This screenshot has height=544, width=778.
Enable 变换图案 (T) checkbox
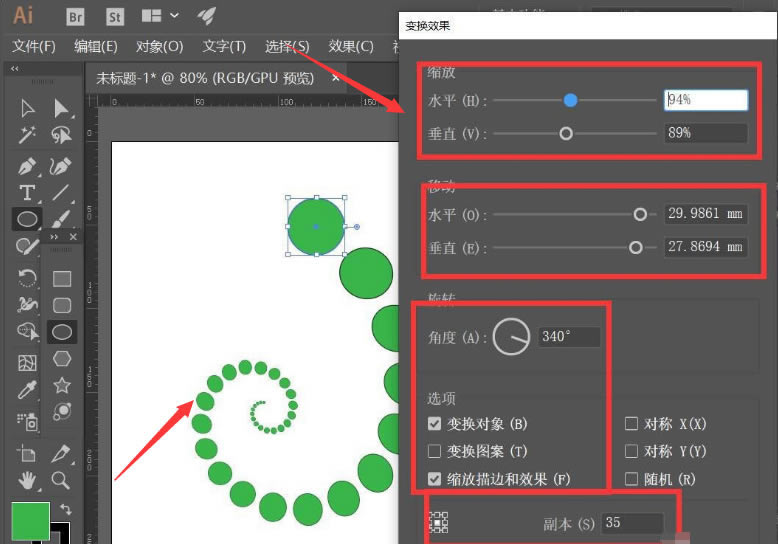[x=434, y=451]
